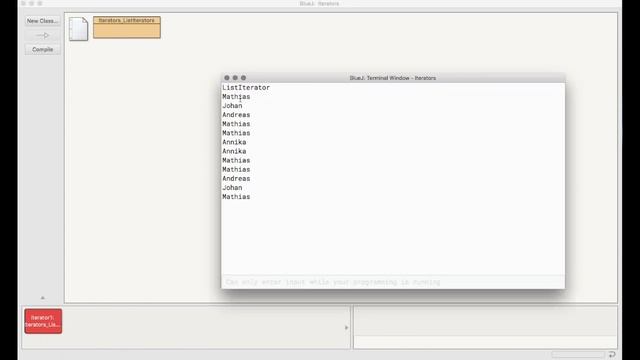Click the code pad input line
The image size is (640, 360).
485,342
